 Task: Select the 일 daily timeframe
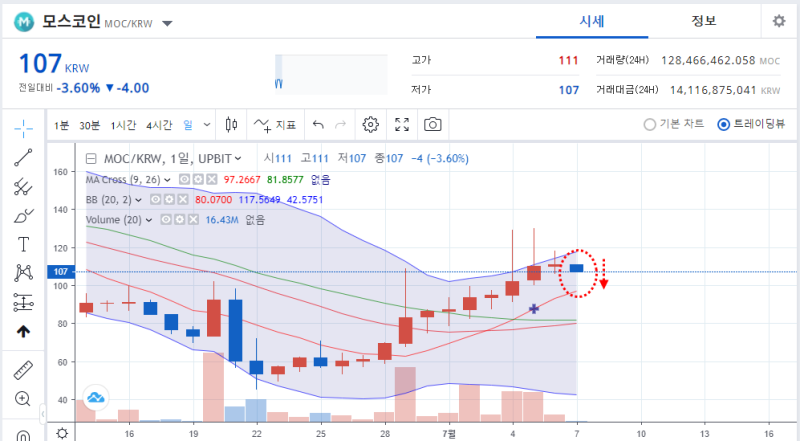188,125
